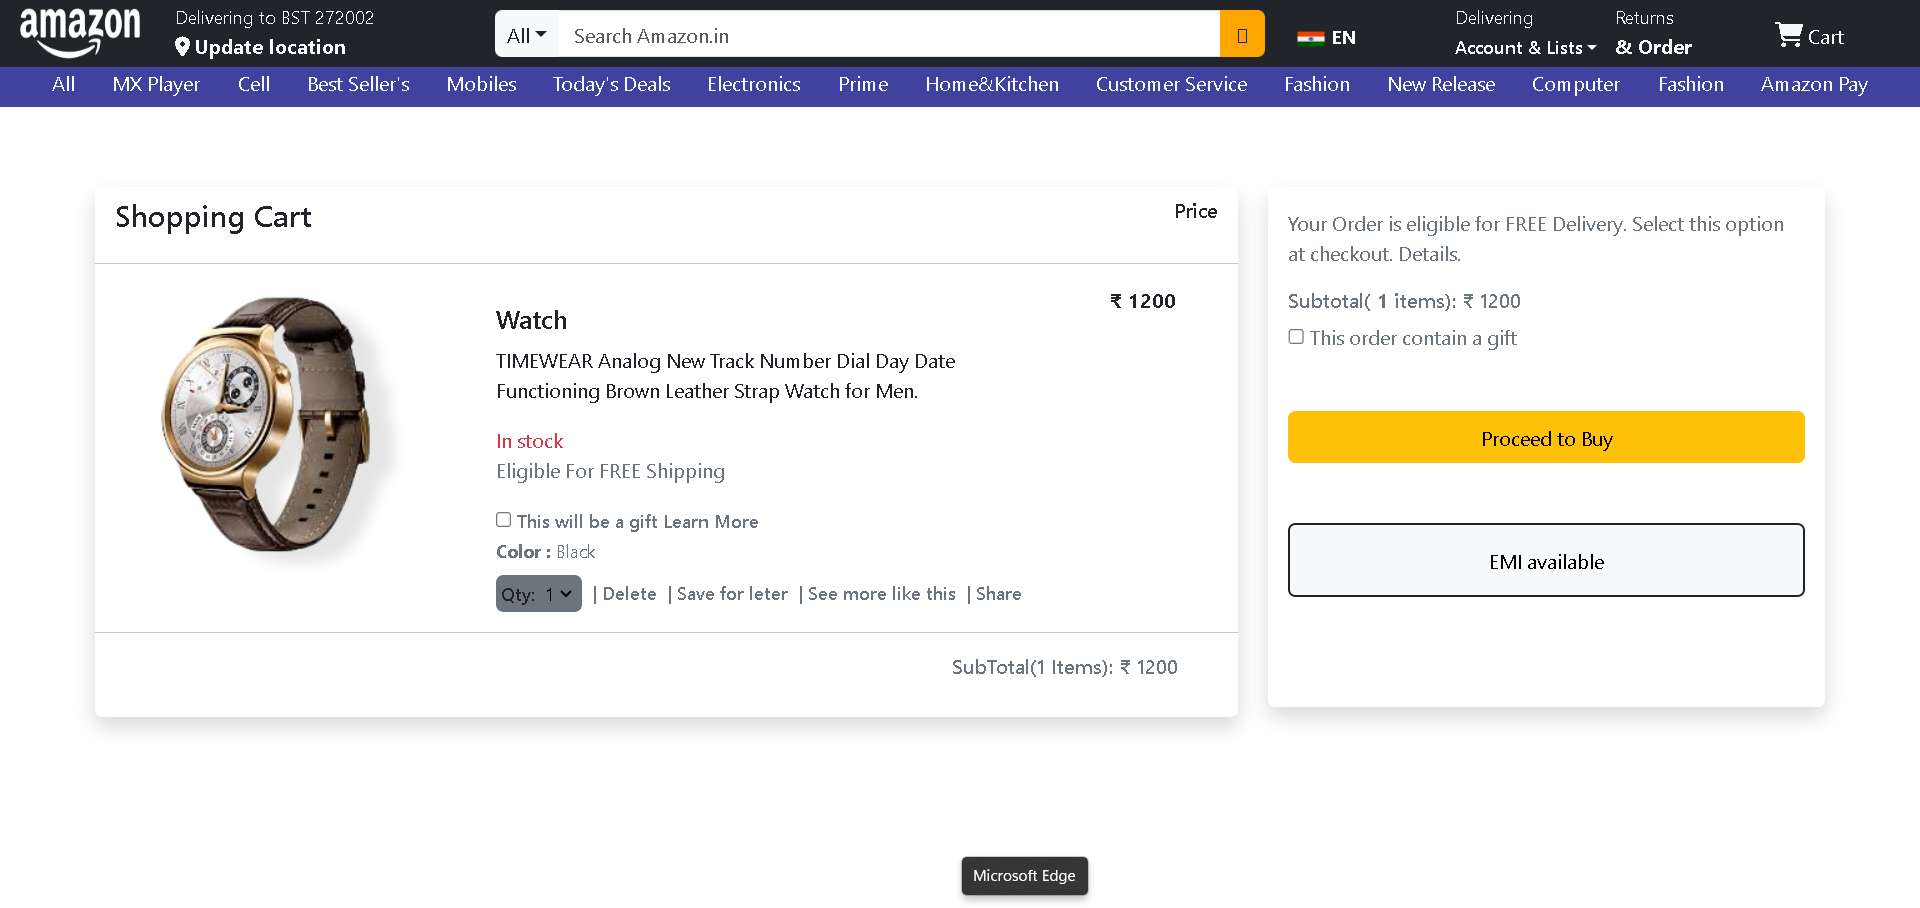Click the 'Color : Black' label
The image size is (1920, 908).
pyautogui.click(x=545, y=552)
